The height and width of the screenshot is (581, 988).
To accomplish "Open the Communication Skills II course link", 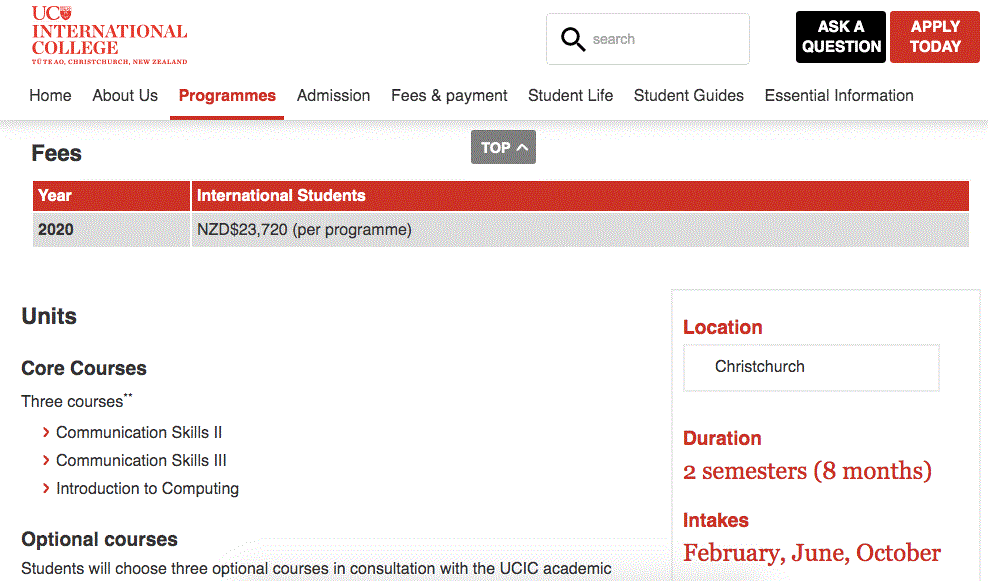I will click(139, 433).
